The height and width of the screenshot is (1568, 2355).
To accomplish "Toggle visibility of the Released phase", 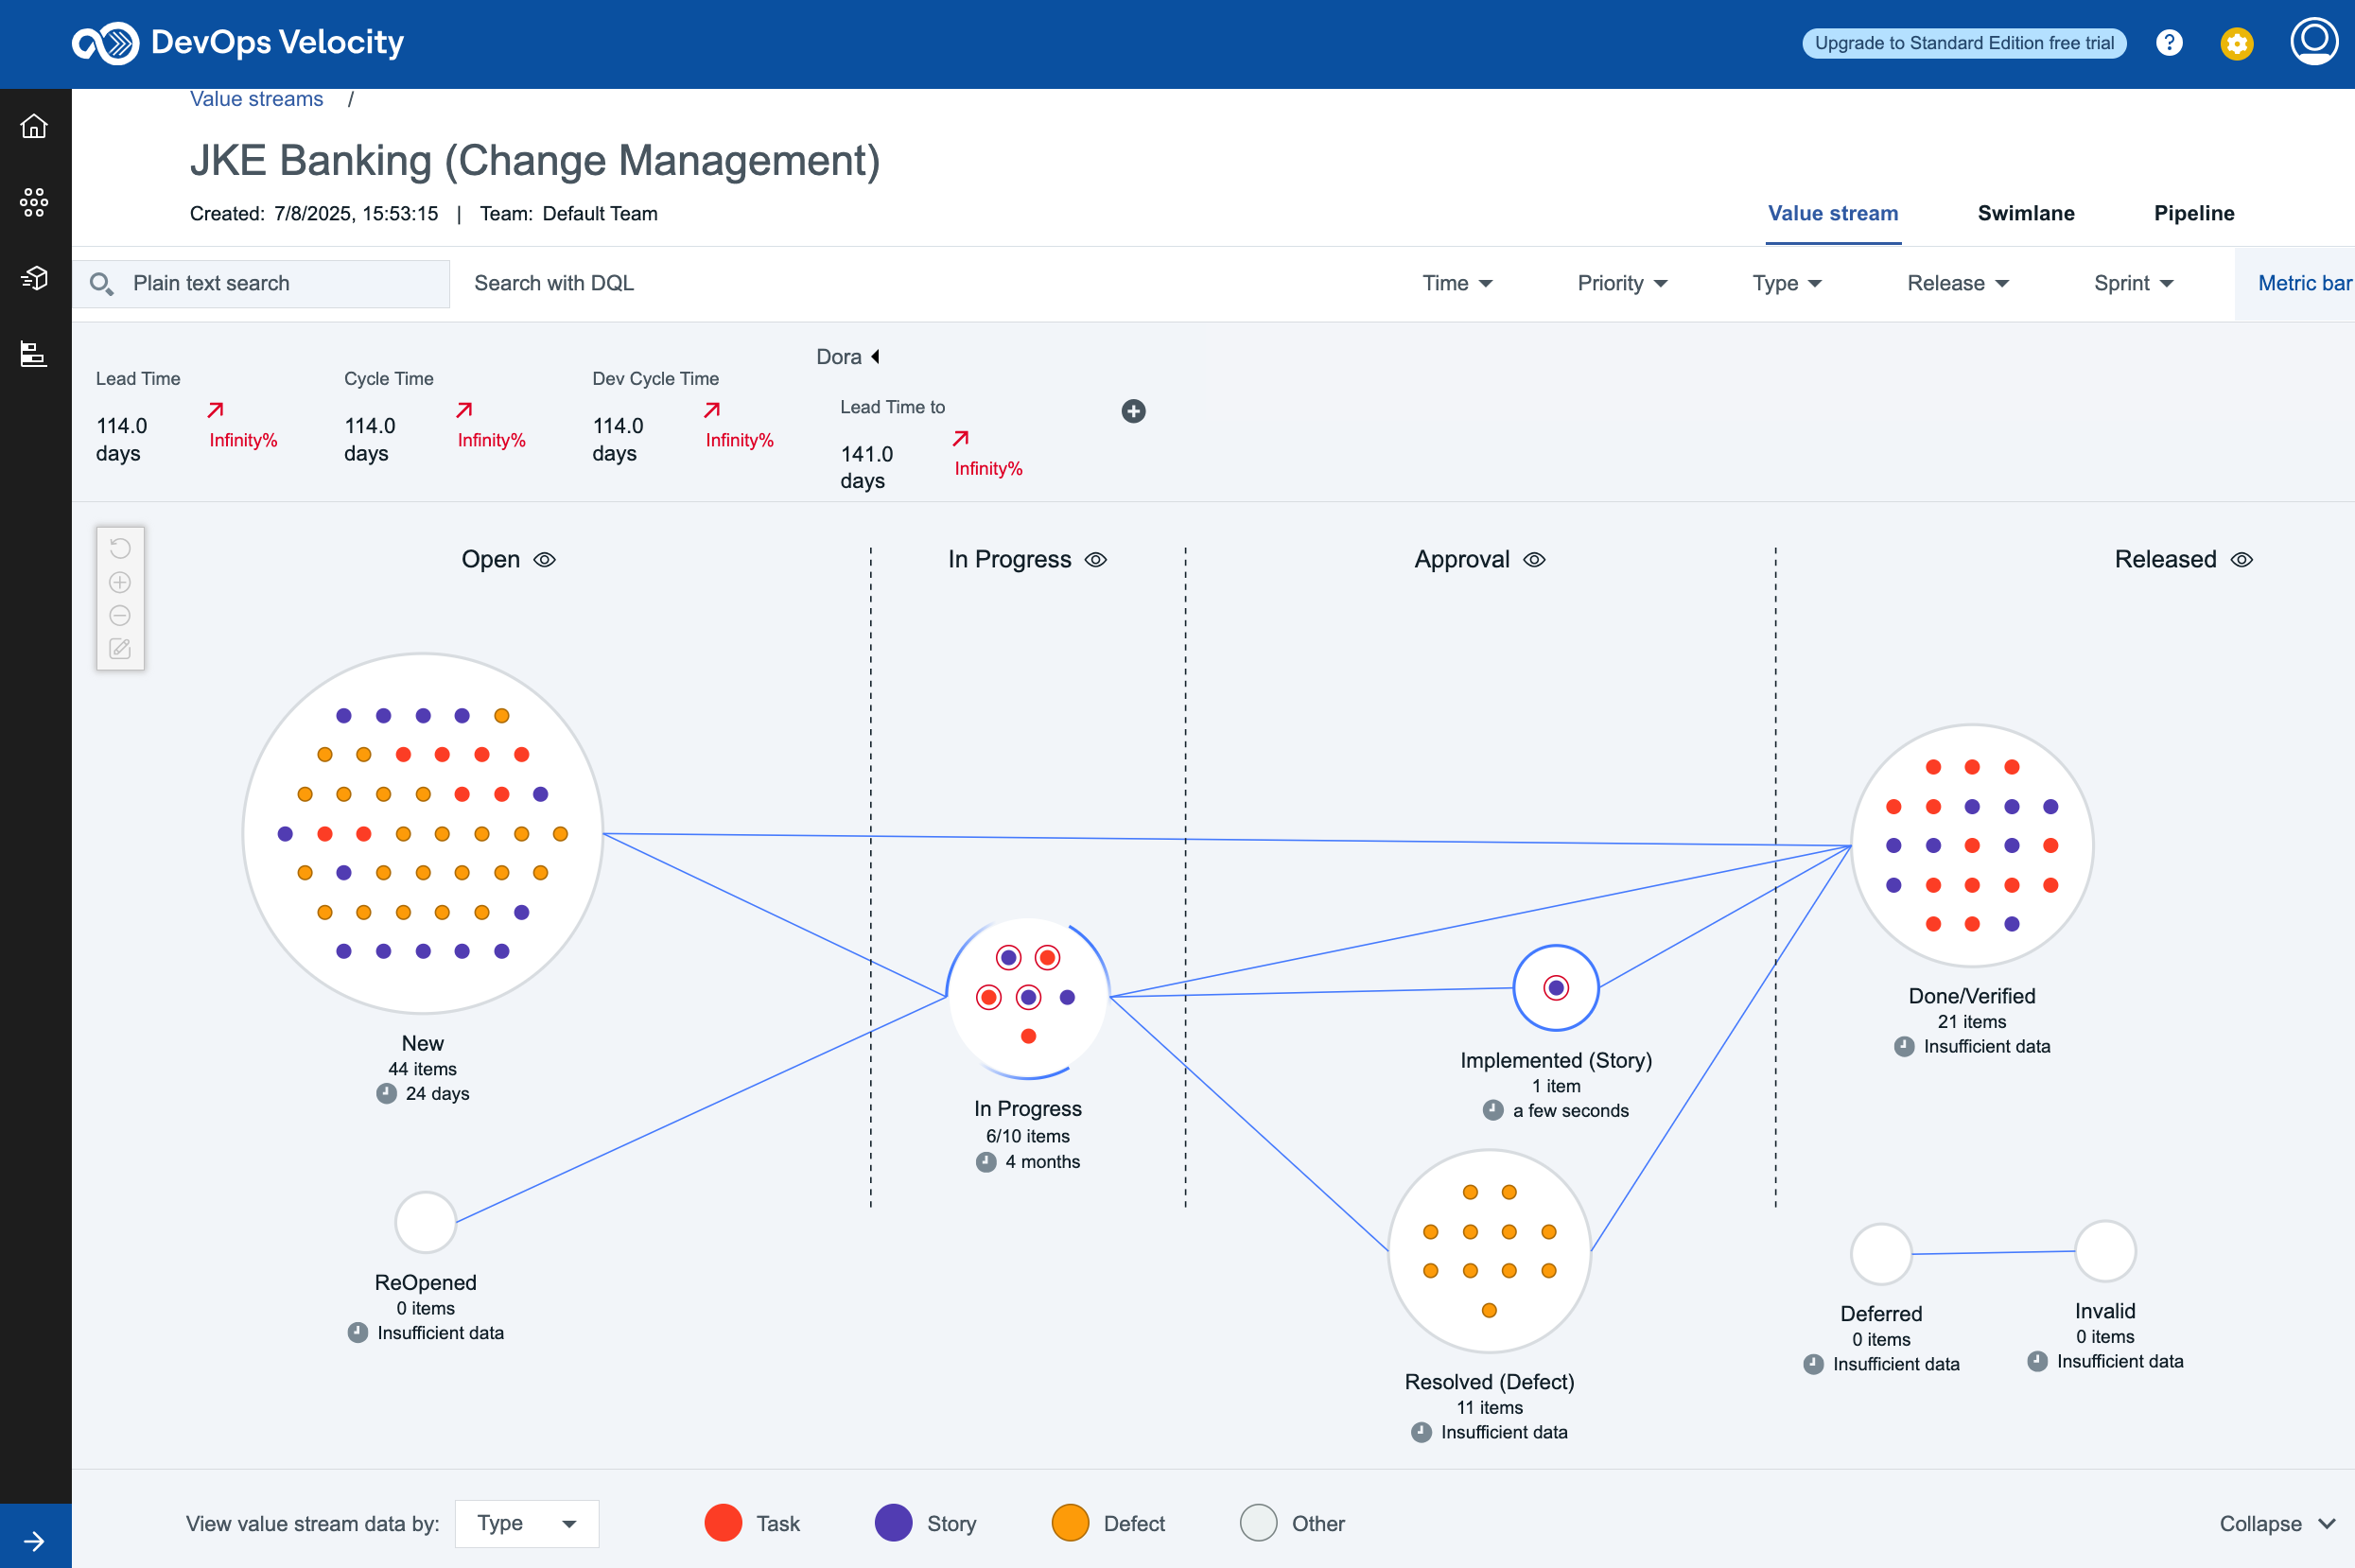I will tap(2242, 560).
